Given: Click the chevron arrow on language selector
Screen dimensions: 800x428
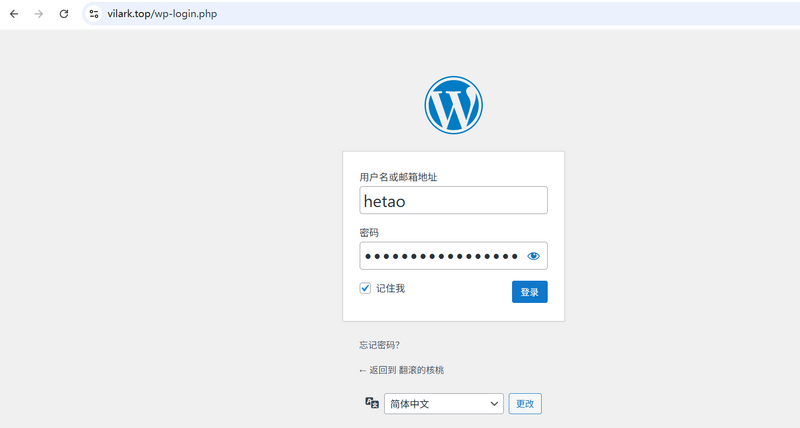Looking at the screenshot, I should (x=494, y=403).
